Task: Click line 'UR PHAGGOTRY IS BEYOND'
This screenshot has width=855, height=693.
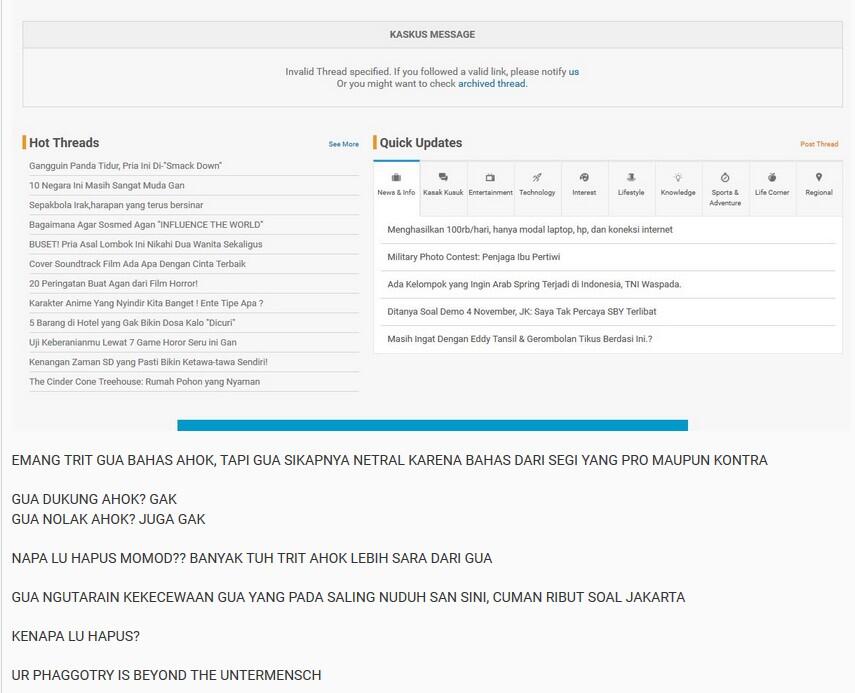Action: tap(166, 675)
